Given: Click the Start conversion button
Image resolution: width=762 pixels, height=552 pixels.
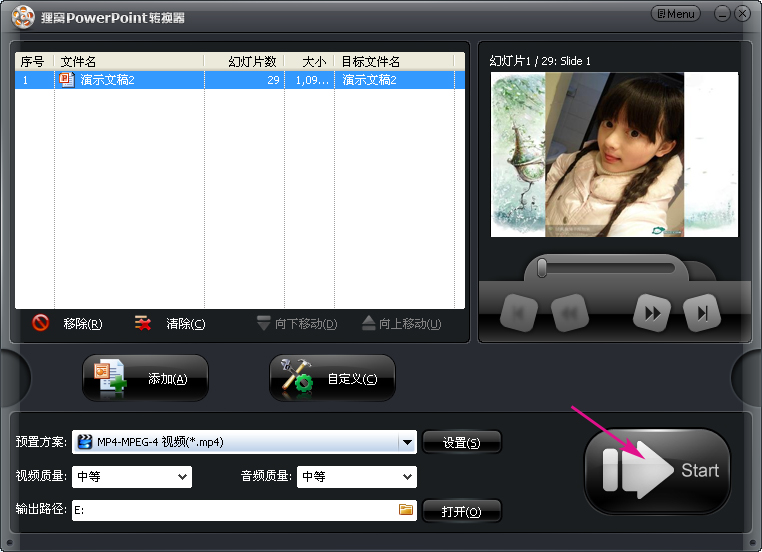Looking at the screenshot, I should (657, 471).
